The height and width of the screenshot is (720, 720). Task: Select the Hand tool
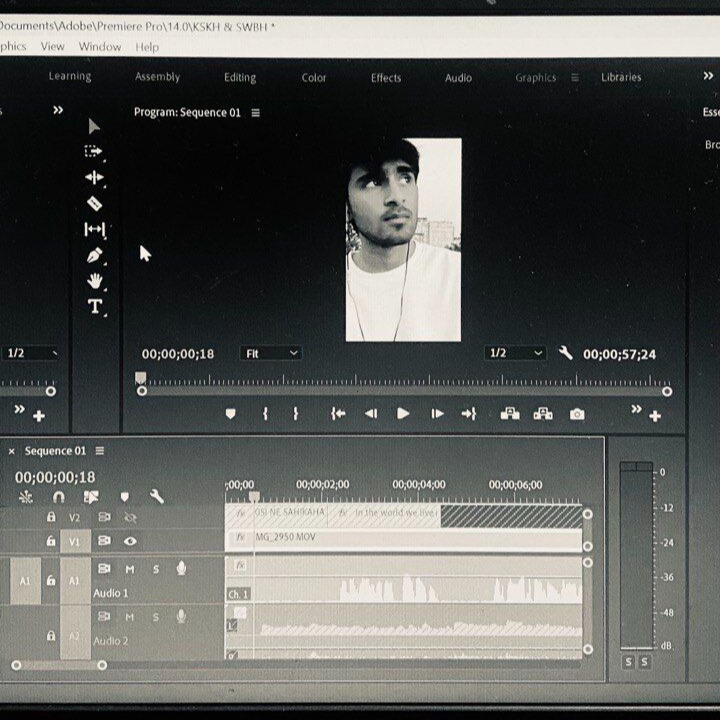point(94,281)
